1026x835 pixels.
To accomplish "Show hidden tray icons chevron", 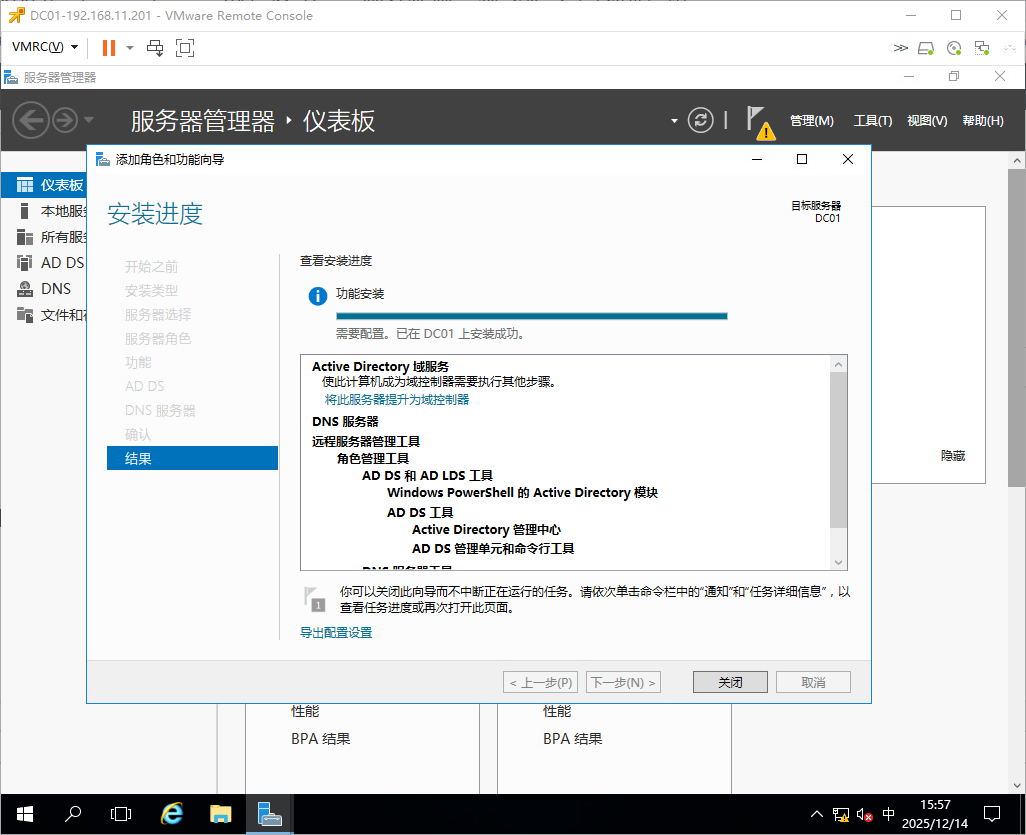I will click(817, 815).
